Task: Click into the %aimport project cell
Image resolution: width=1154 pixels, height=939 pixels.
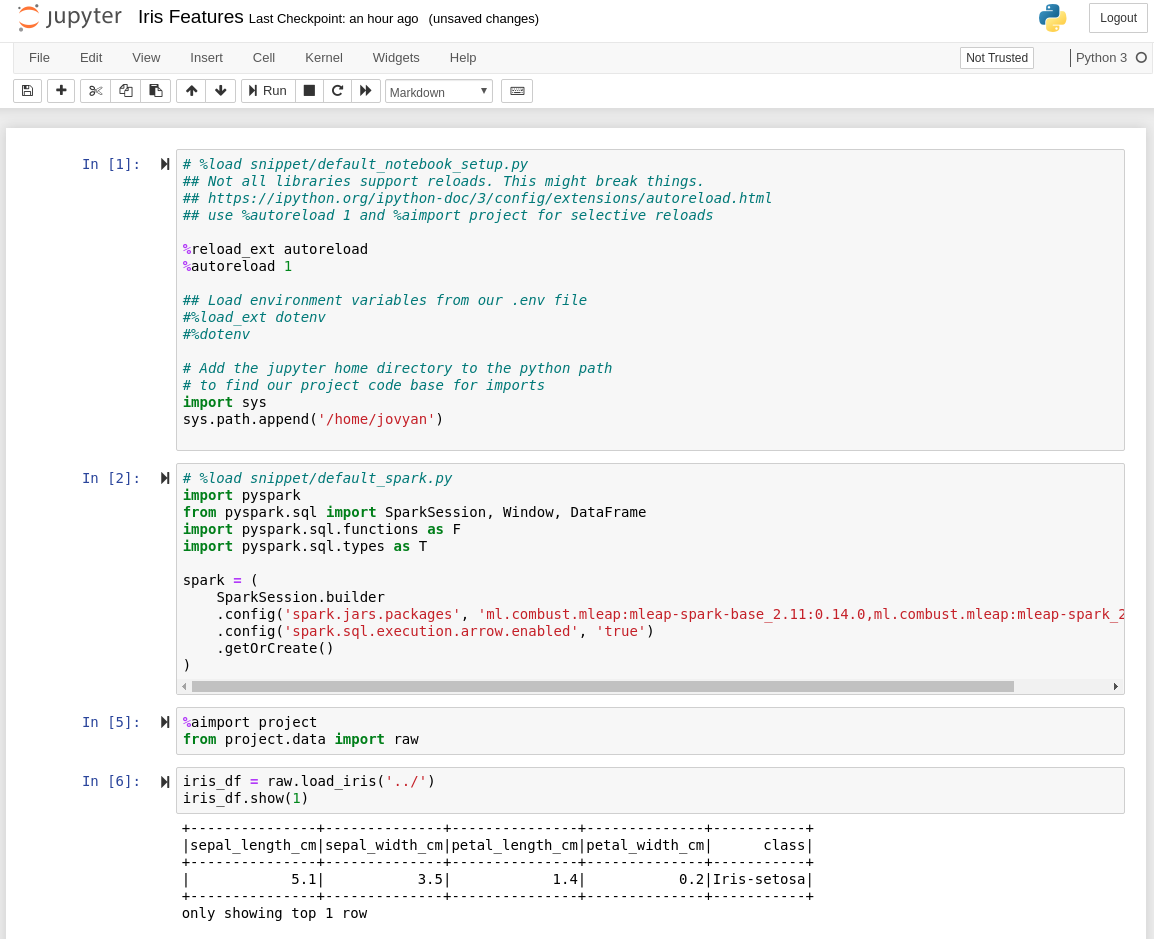Action: [650, 731]
